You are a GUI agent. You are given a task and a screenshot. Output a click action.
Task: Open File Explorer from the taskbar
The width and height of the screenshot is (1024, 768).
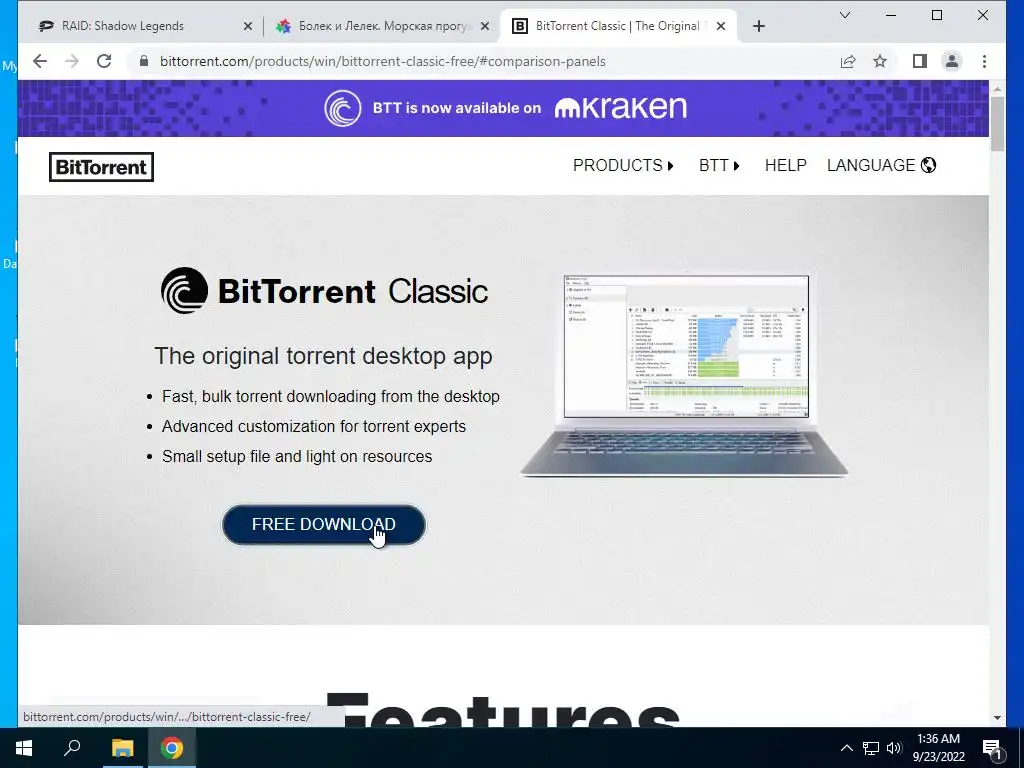click(122, 748)
